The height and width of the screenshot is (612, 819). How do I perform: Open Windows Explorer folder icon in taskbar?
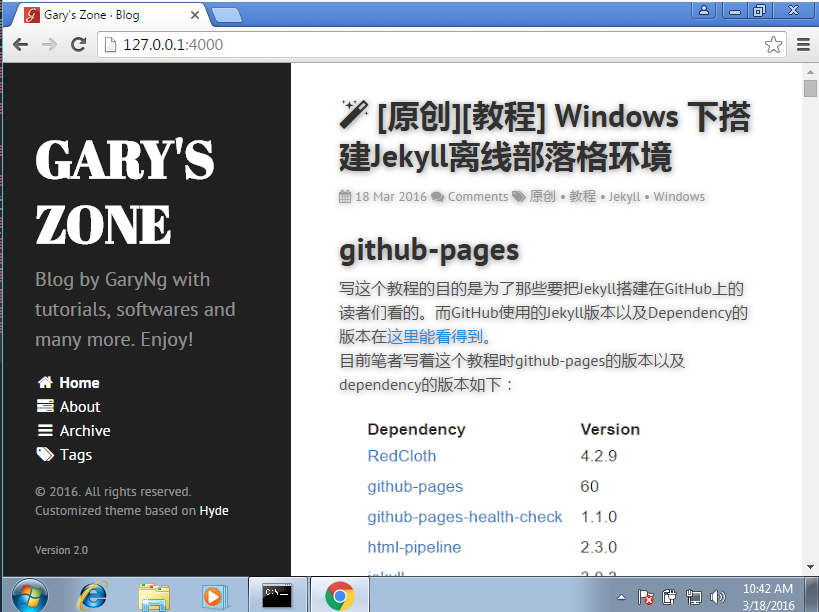pos(154,596)
